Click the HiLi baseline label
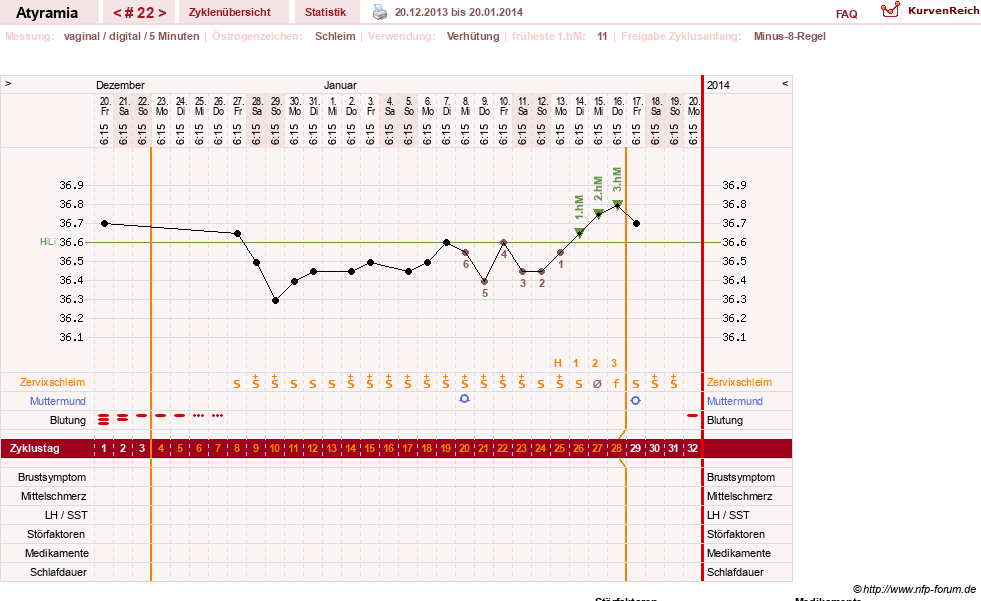Image resolution: width=981 pixels, height=601 pixels. click(x=48, y=242)
